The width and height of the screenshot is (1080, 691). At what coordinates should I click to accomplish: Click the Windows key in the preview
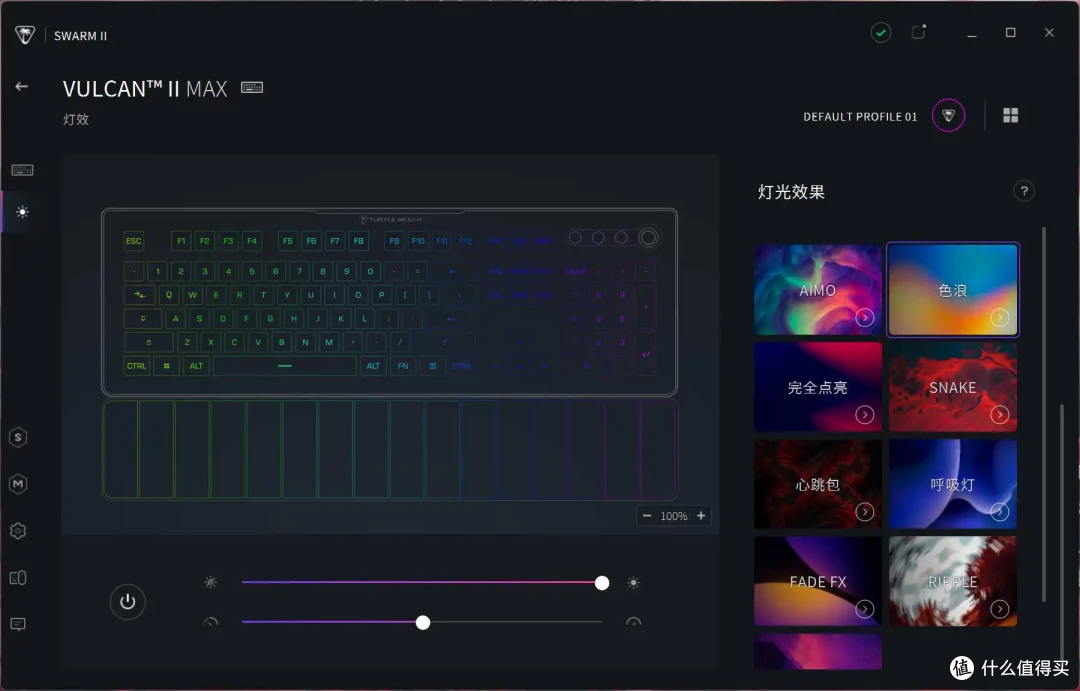tap(167, 366)
